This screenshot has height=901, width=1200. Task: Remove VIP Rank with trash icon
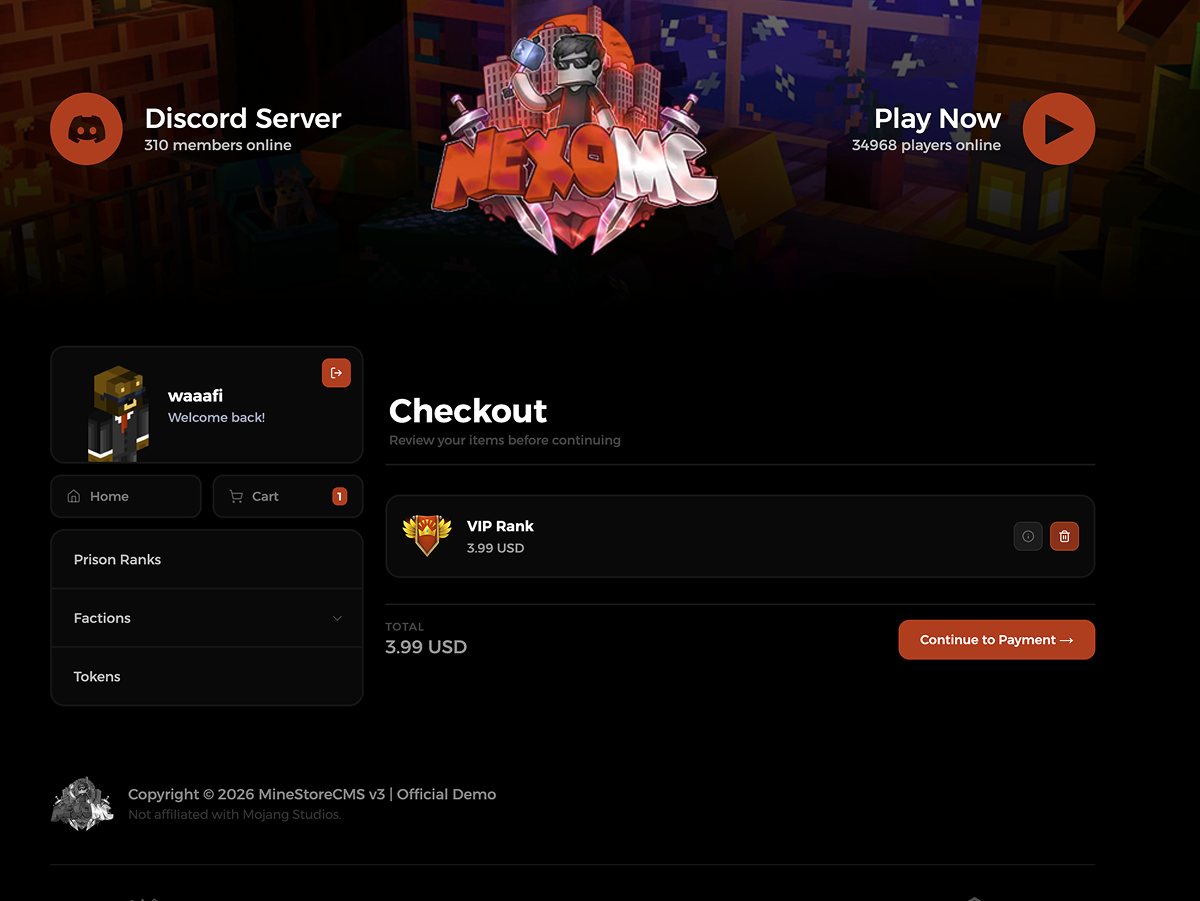coord(1064,536)
